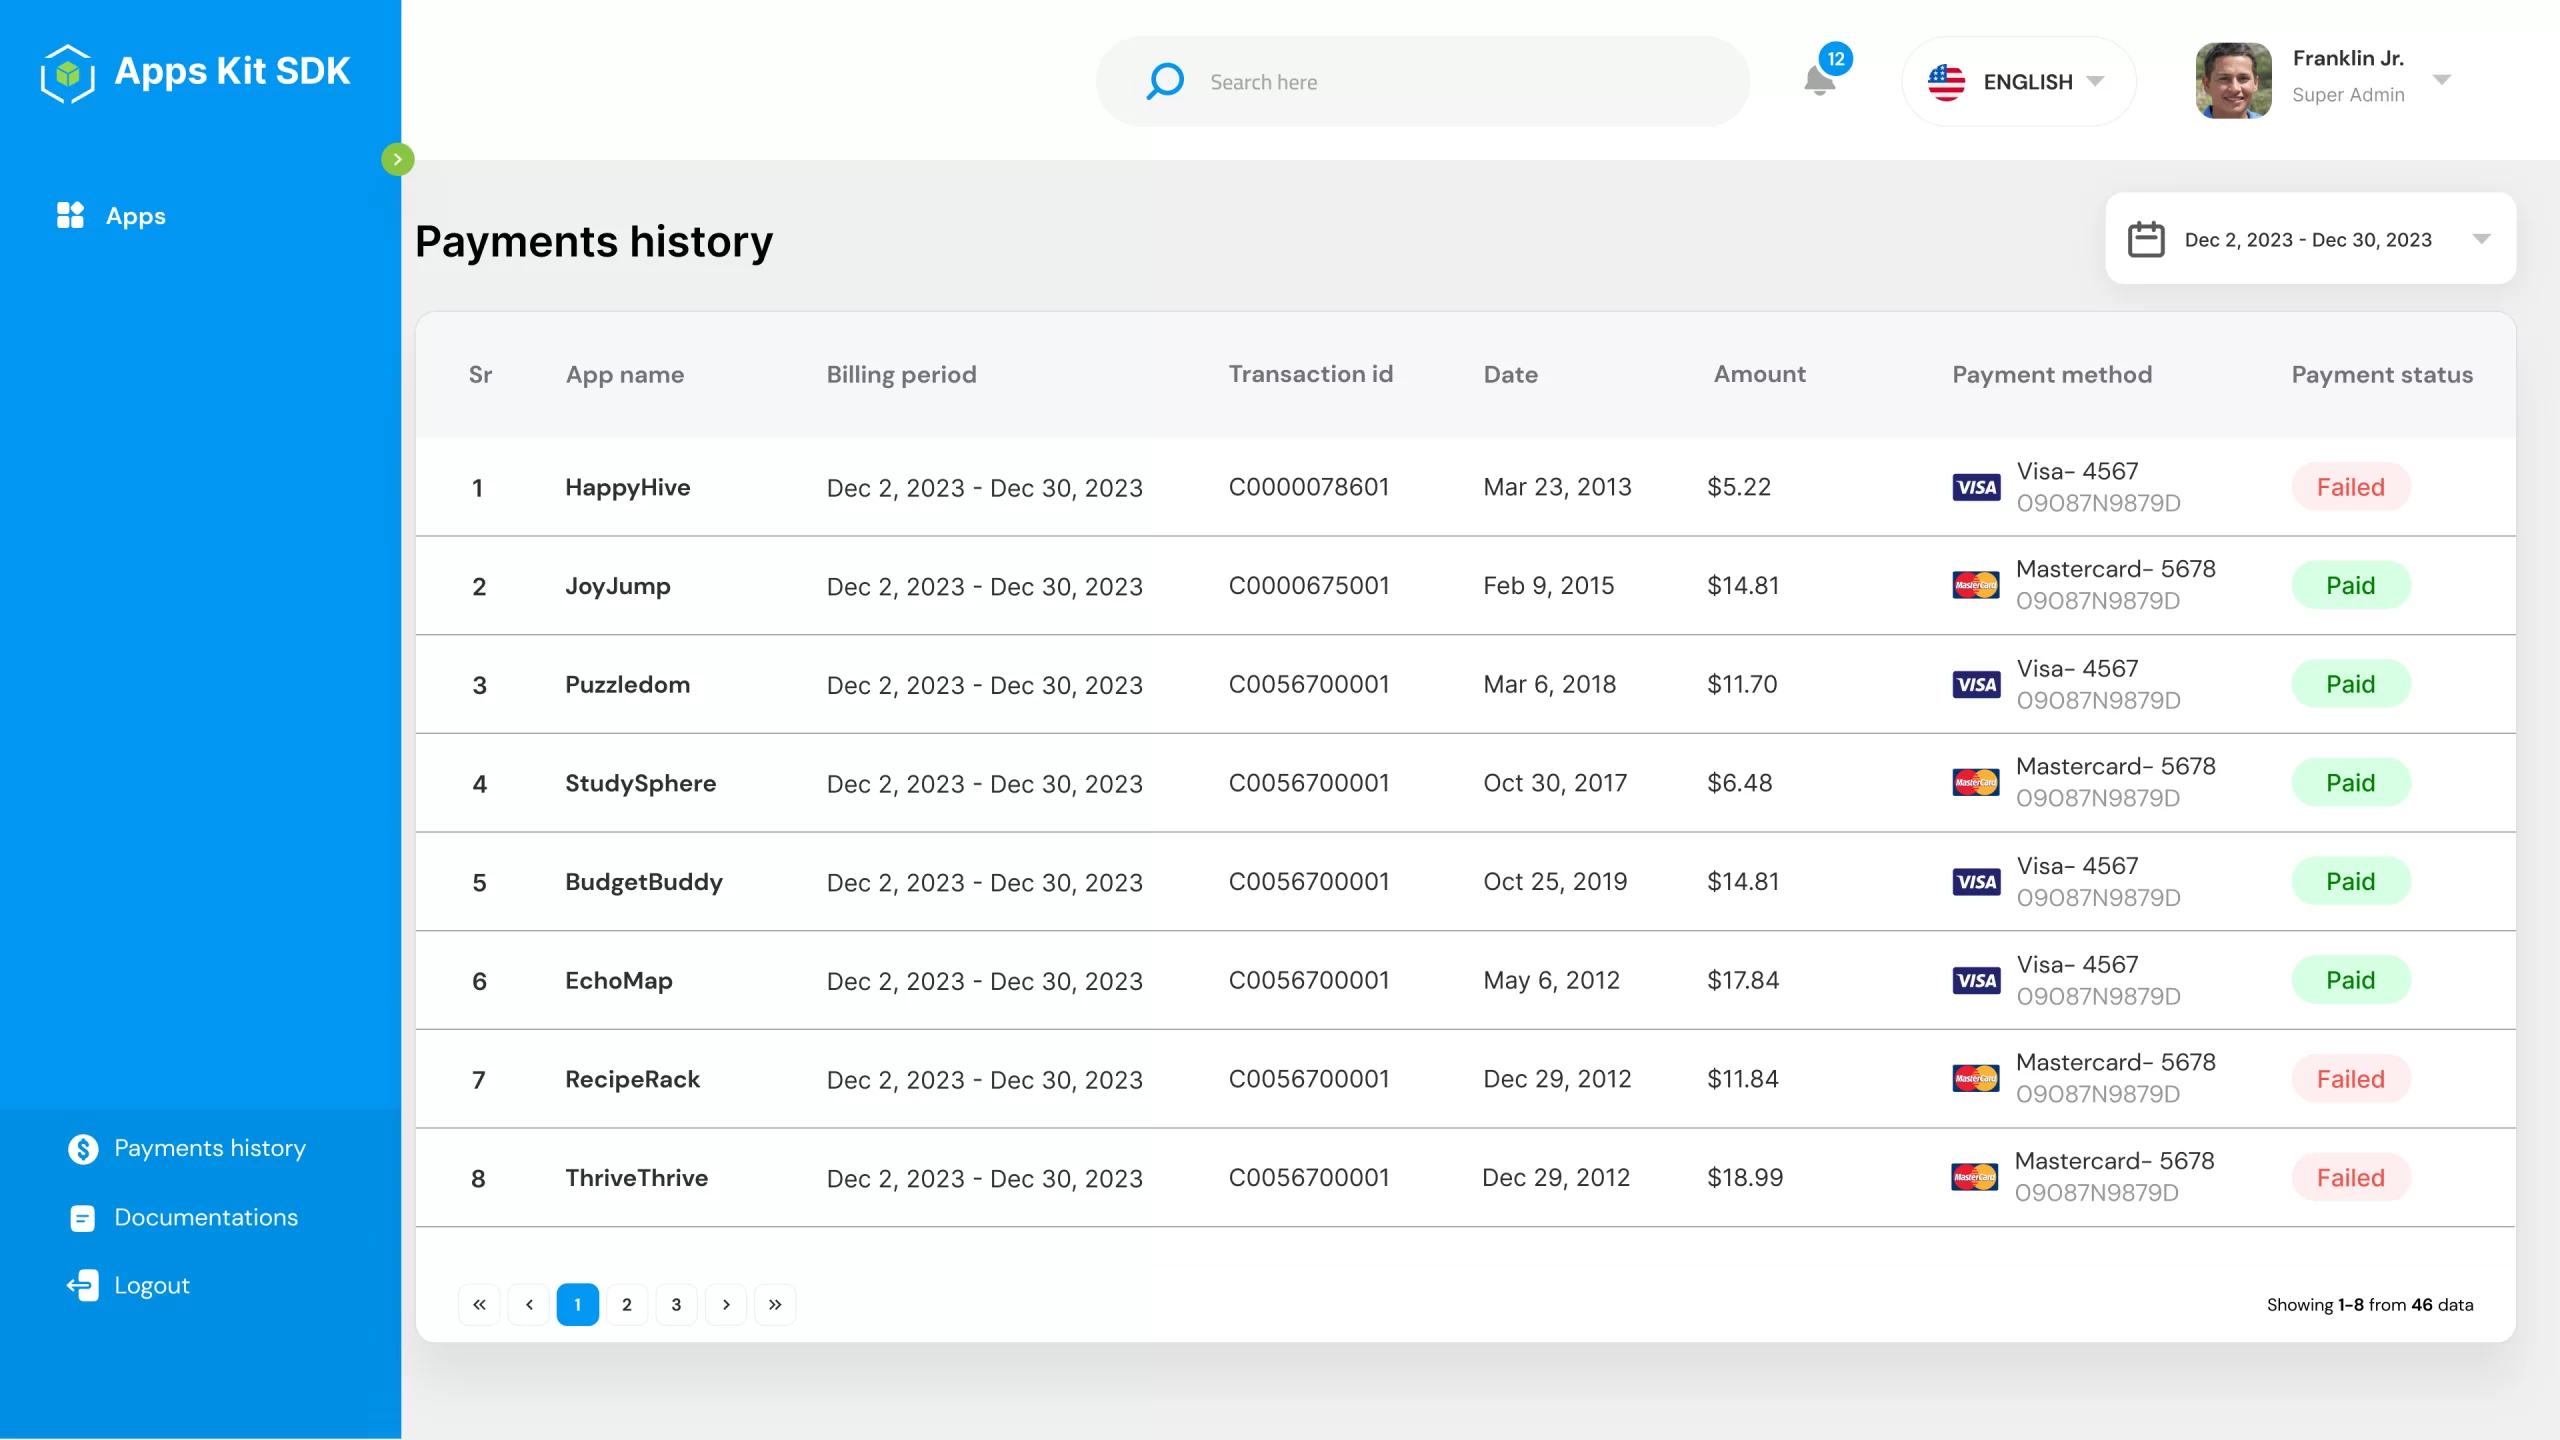Click the $18.99 amount cell
Viewport: 2560px width, 1440px height.
[1745, 1177]
